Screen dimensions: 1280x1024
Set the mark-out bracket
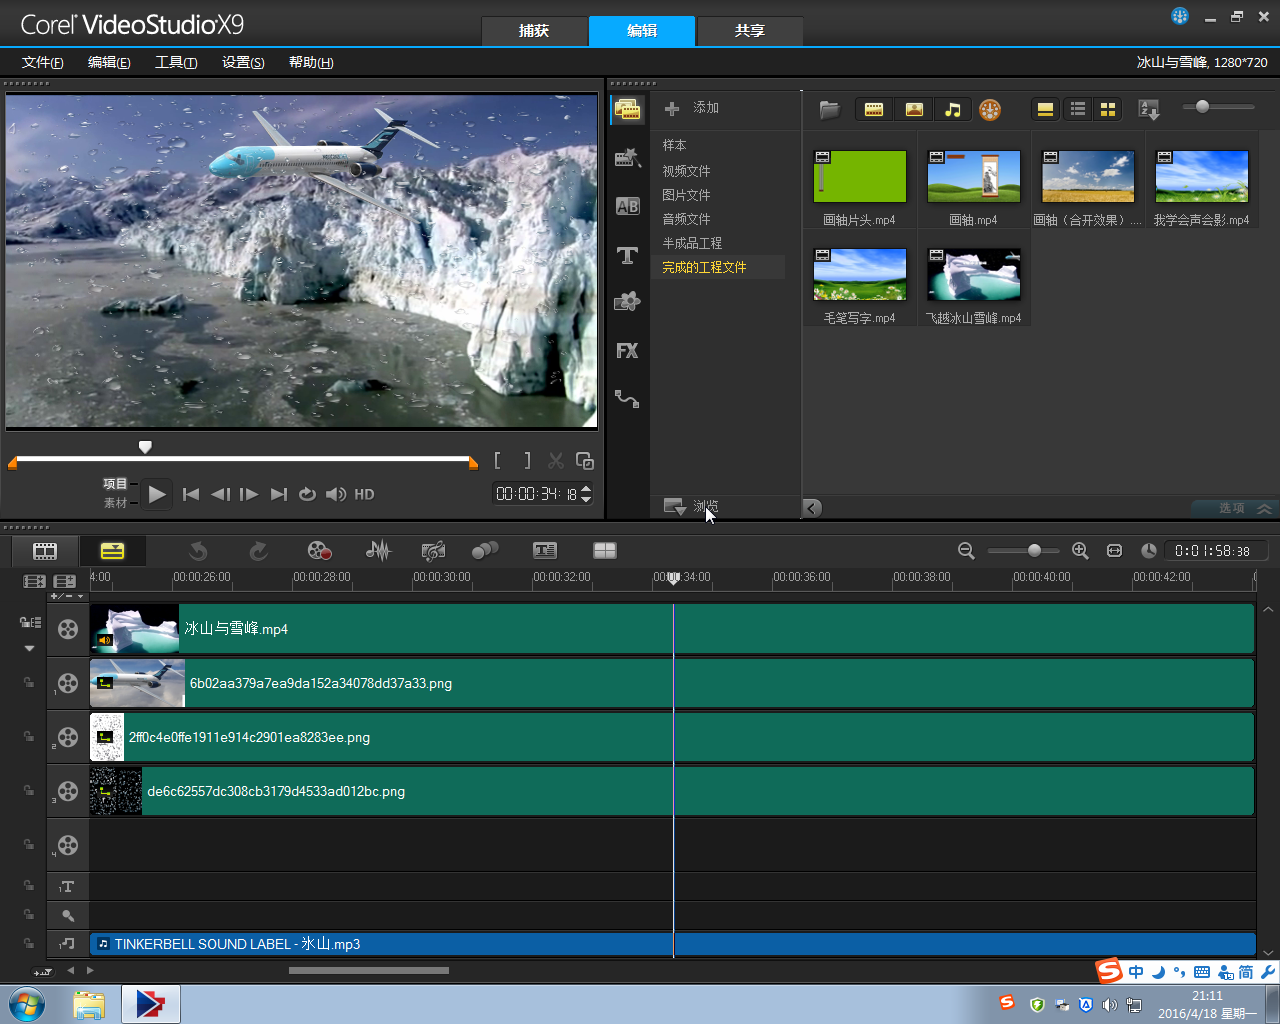pos(527,461)
